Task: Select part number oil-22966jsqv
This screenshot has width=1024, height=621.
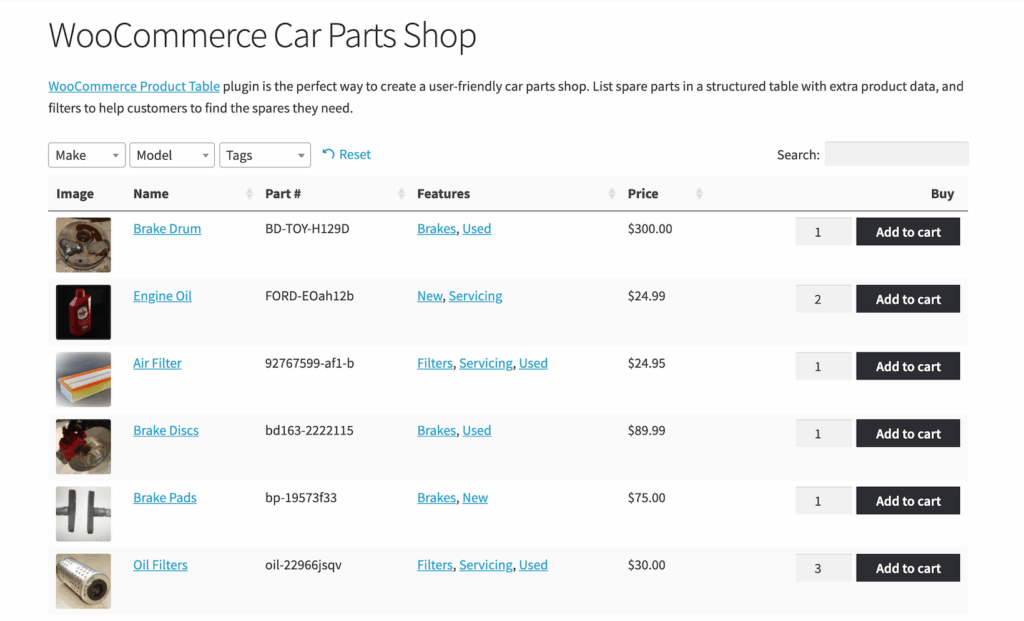Action: [303, 565]
